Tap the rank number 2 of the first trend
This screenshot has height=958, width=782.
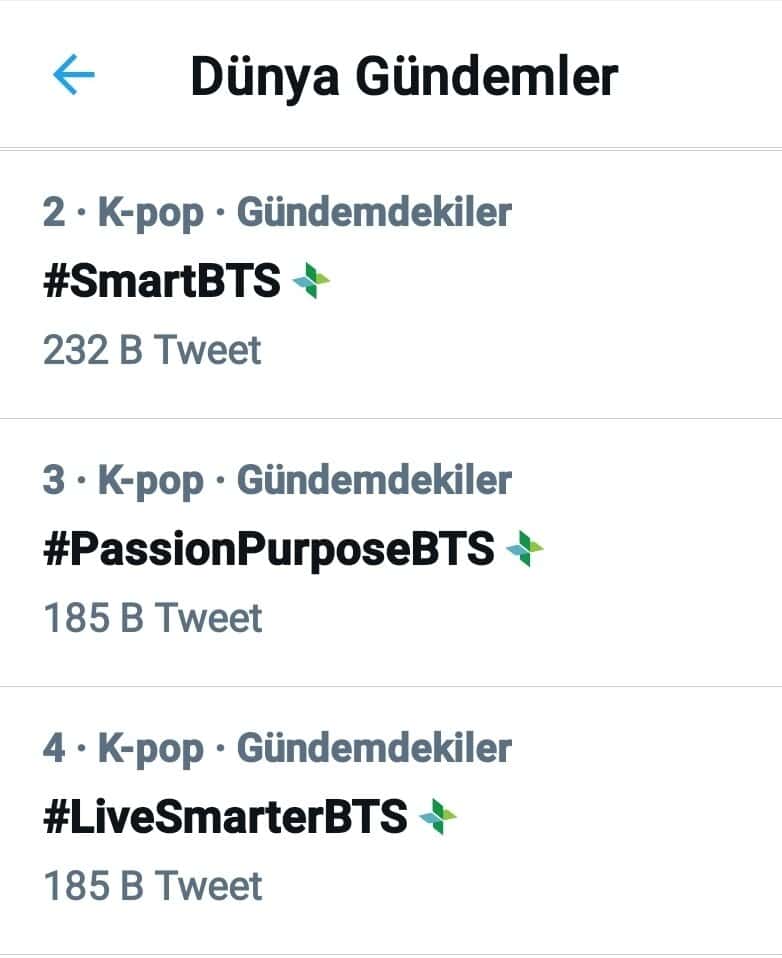(54, 212)
